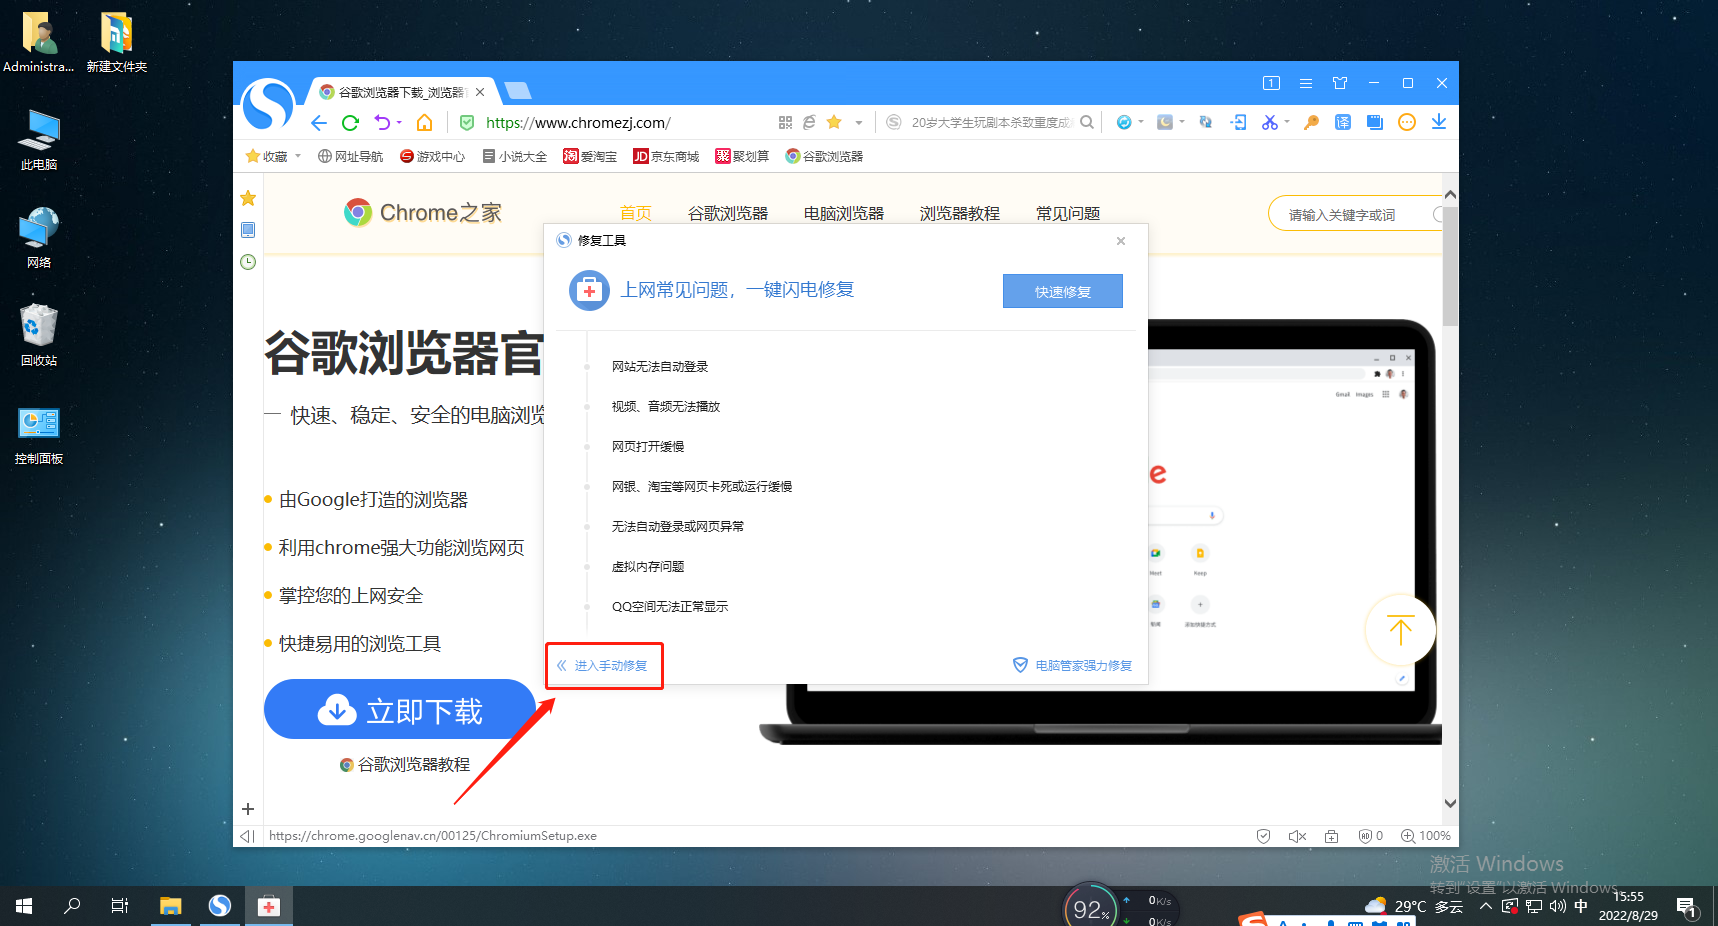The height and width of the screenshot is (926, 1718).
Task: Open the 电脑管家强力修复 link
Action: (1072, 666)
